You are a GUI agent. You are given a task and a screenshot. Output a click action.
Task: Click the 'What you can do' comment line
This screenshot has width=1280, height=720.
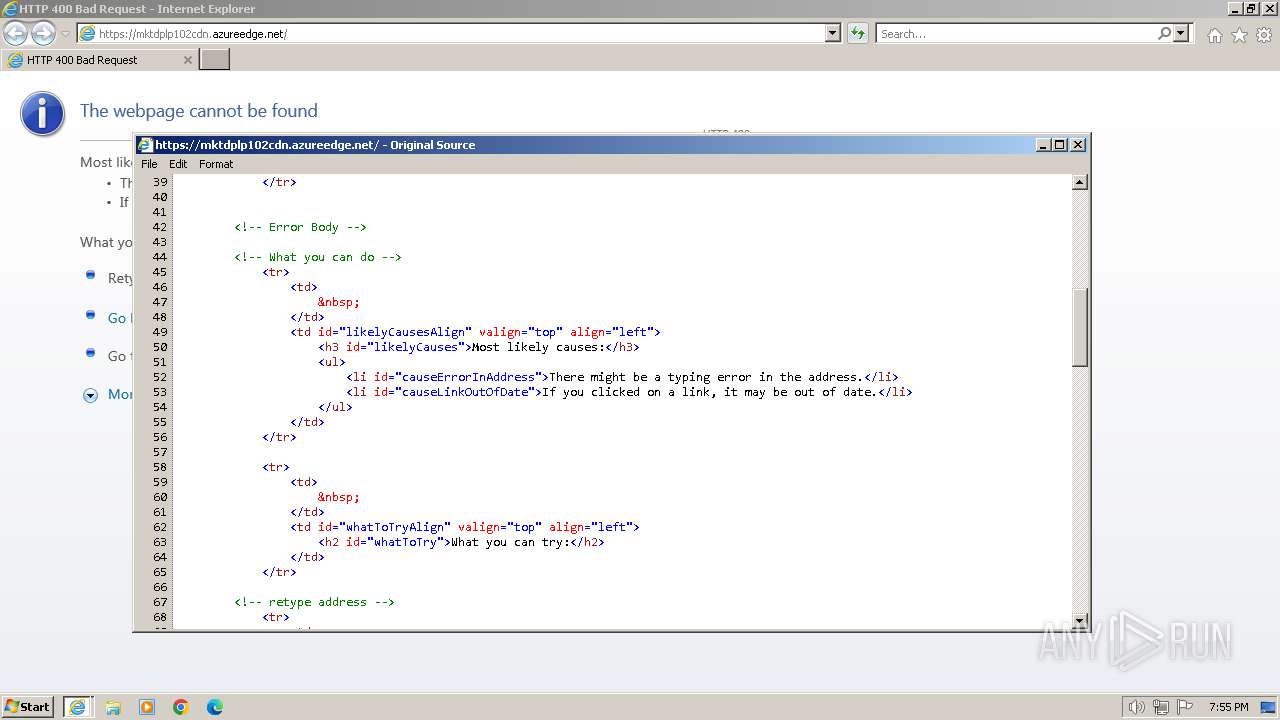pos(318,257)
